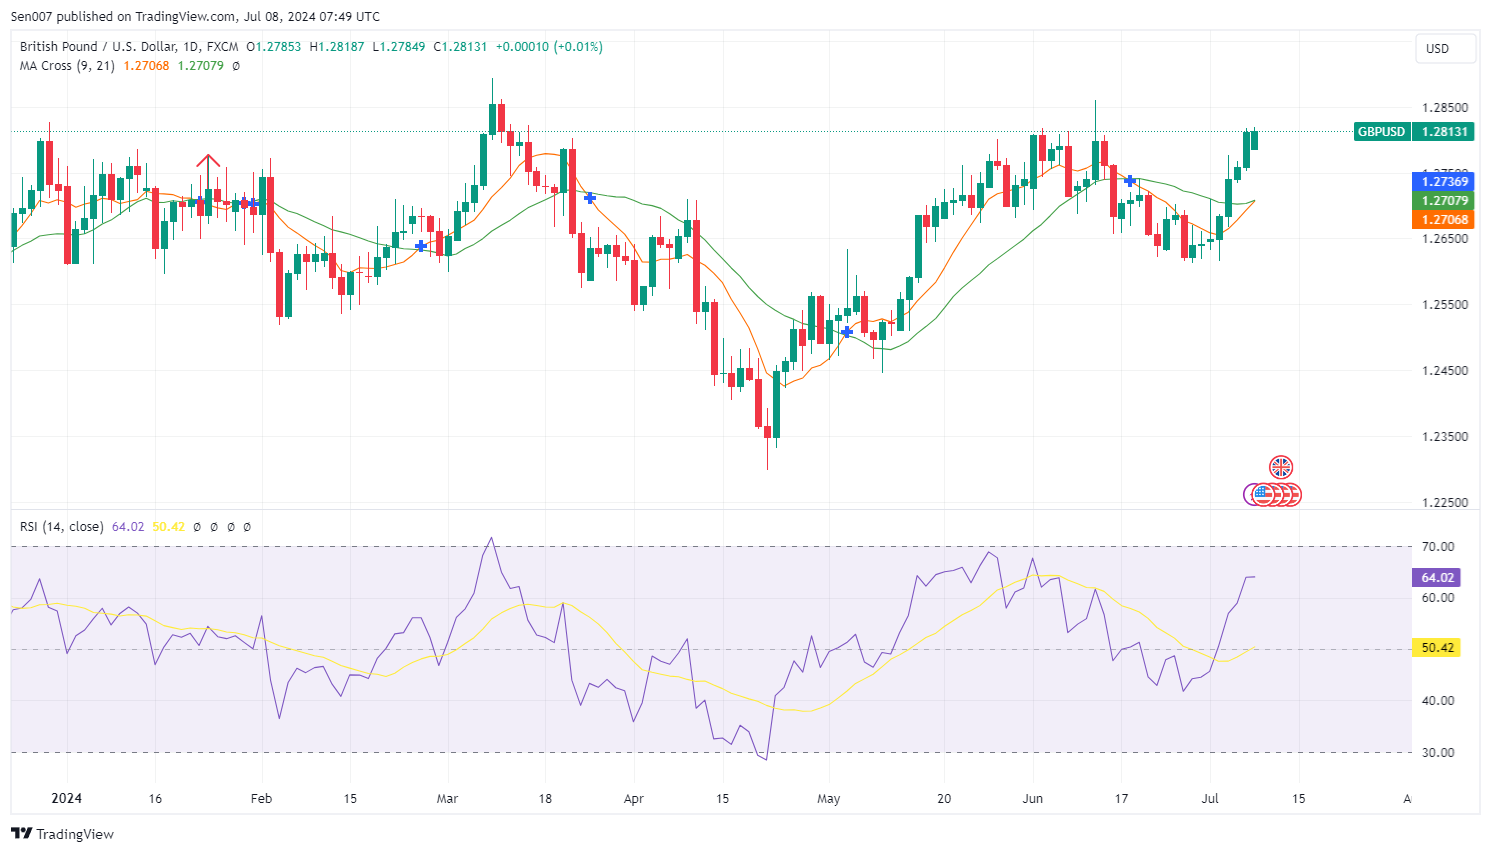Click the blue cross marker in late February
Image resolution: width=1491 pixels, height=853 pixels.
421,245
